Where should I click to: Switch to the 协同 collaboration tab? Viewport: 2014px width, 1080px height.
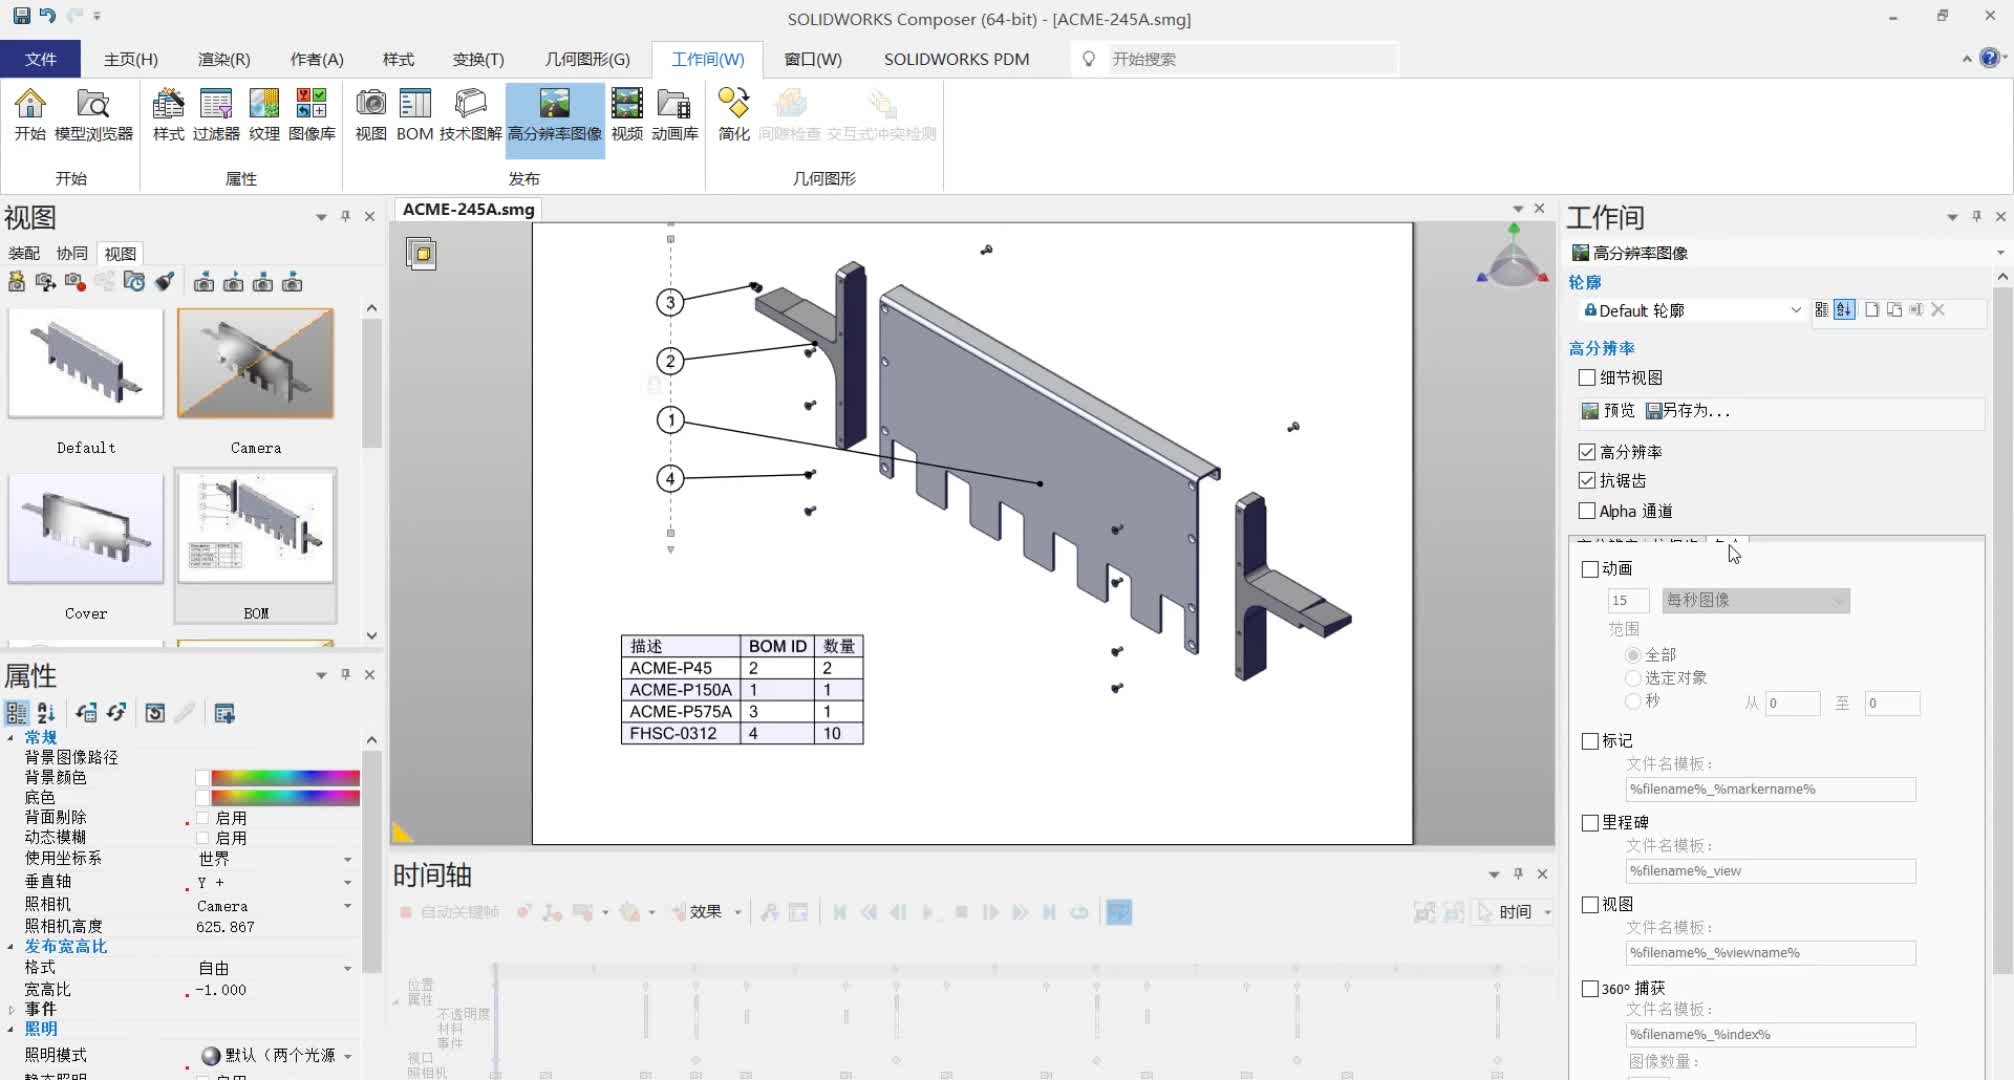pyautogui.click(x=72, y=254)
